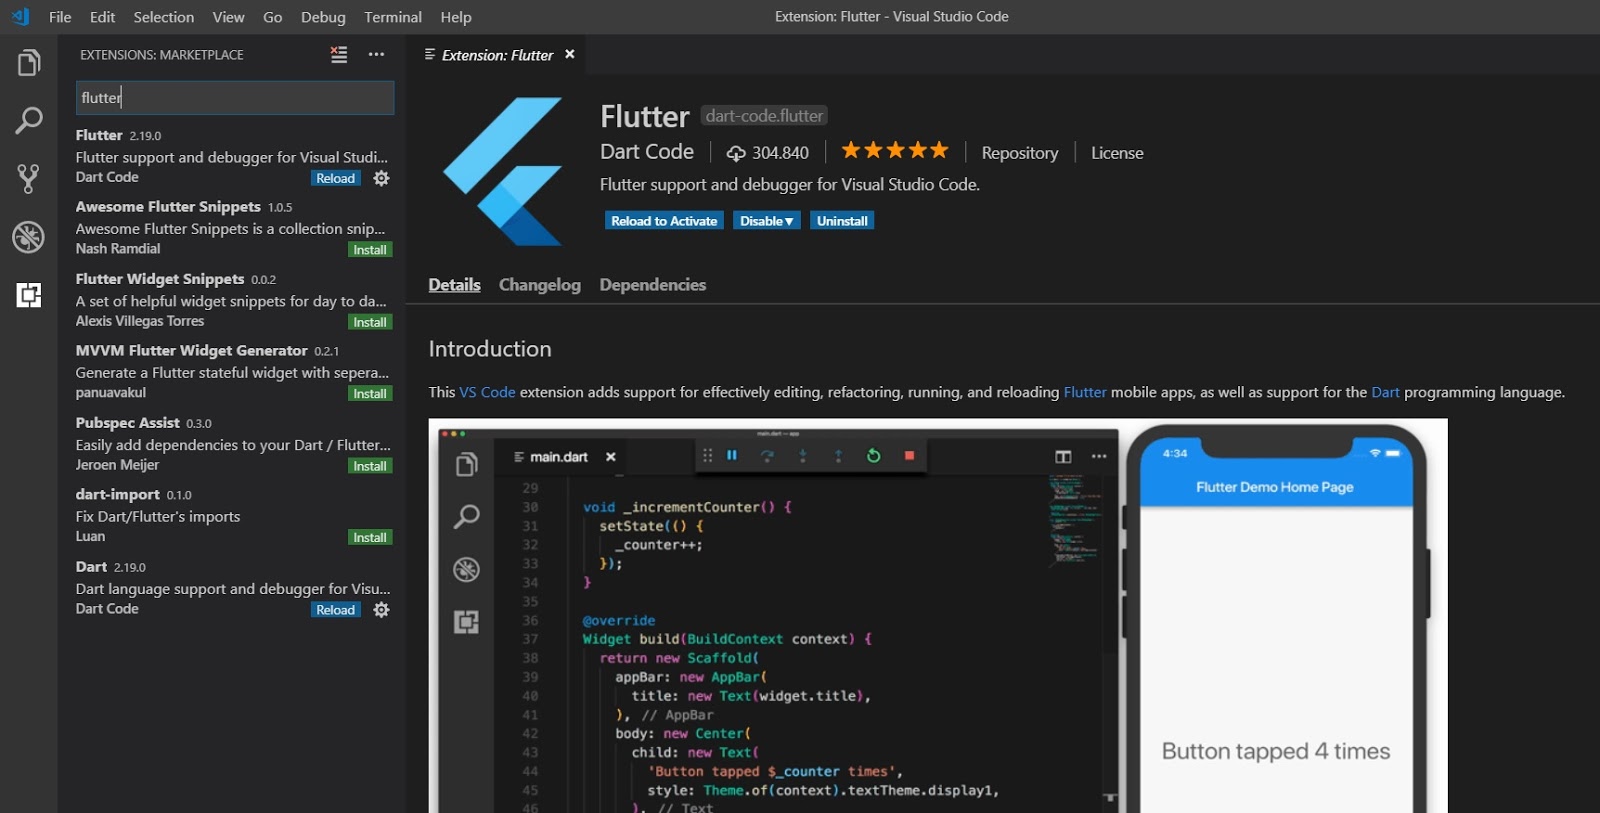Image resolution: width=1600 pixels, height=813 pixels.
Task: Select Pubspec Assist list entry
Action: [x=232, y=444]
